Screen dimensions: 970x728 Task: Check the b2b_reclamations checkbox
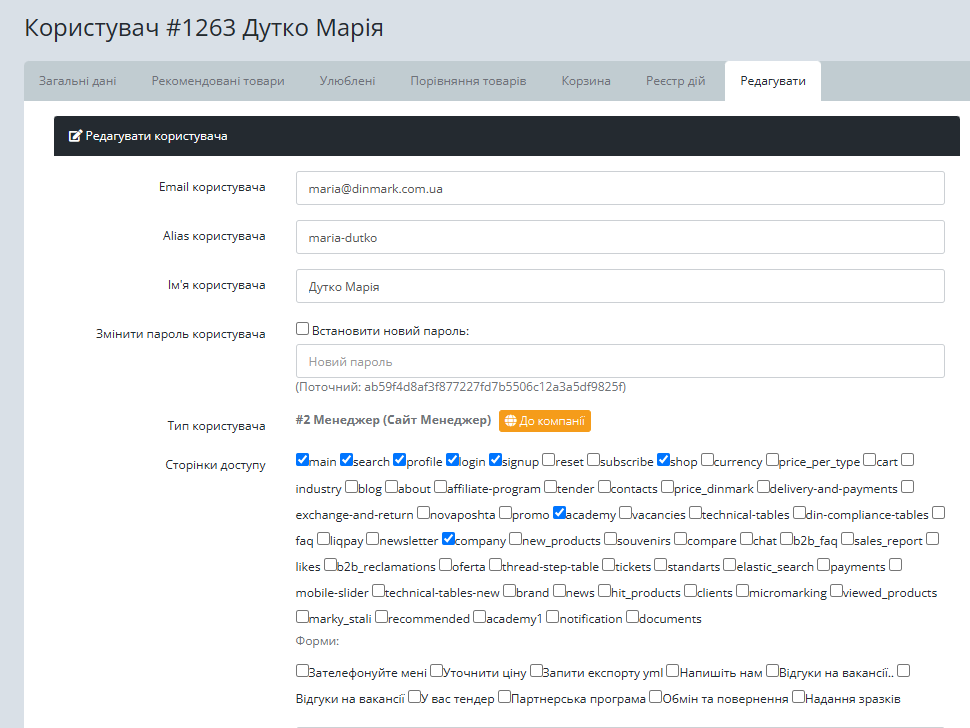[x=330, y=565]
